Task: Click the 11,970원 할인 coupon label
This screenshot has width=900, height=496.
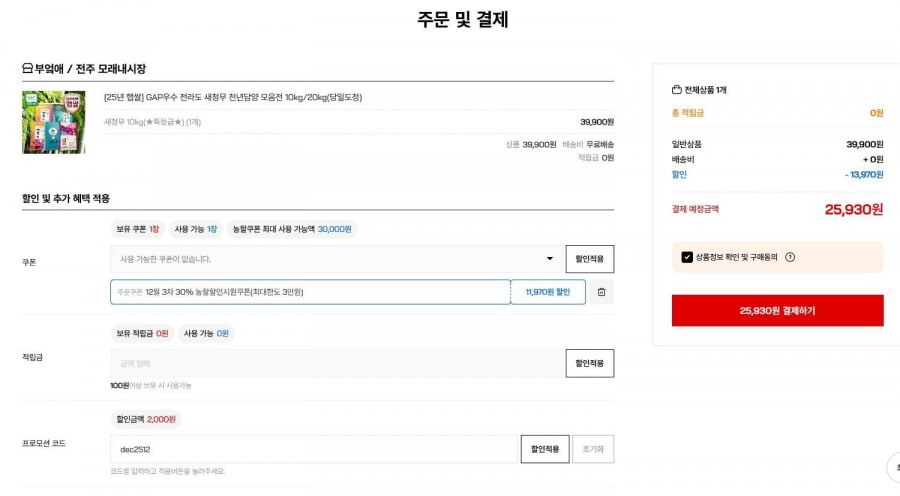Action: coord(548,292)
